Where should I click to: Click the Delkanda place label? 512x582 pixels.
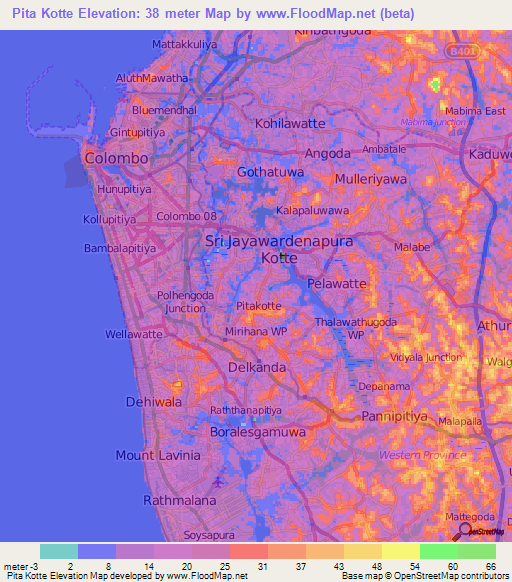257,367
